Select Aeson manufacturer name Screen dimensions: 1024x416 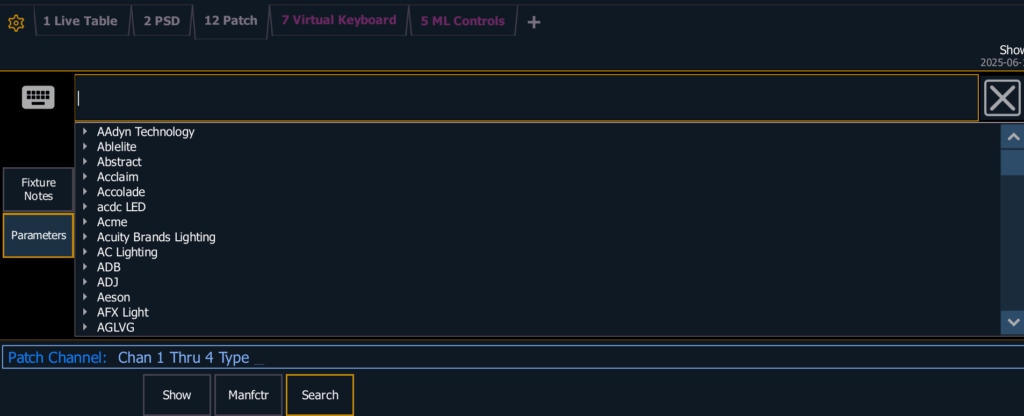point(114,297)
